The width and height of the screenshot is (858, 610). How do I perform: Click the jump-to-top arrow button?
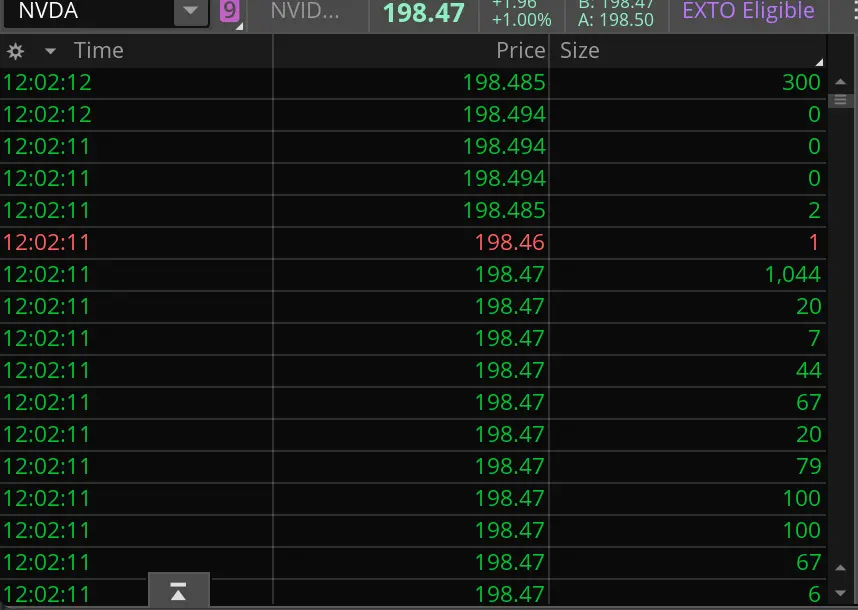pyautogui.click(x=178, y=591)
